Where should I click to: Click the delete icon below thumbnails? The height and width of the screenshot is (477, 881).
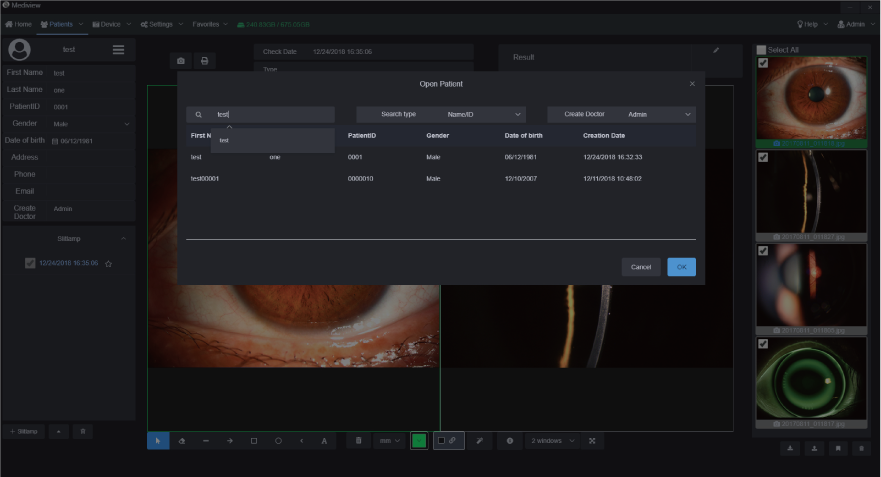861,448
